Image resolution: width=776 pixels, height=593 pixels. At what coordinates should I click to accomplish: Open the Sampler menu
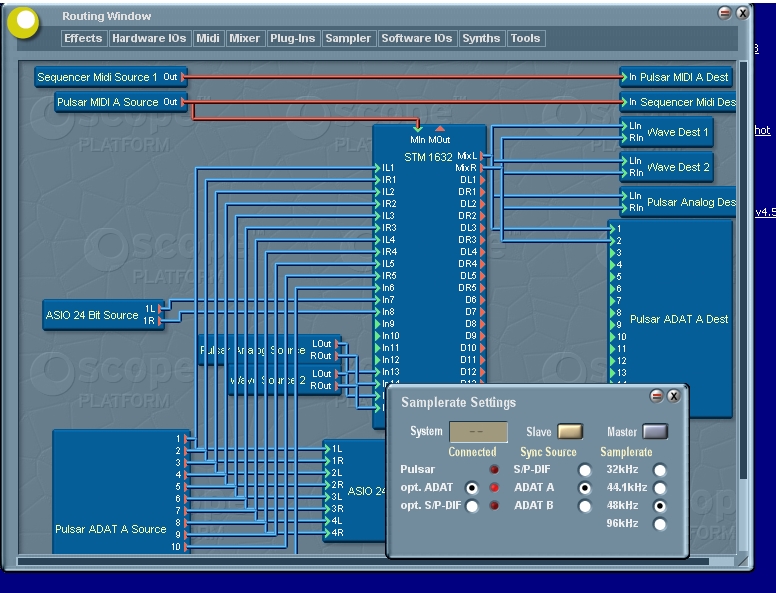[348, 39]
